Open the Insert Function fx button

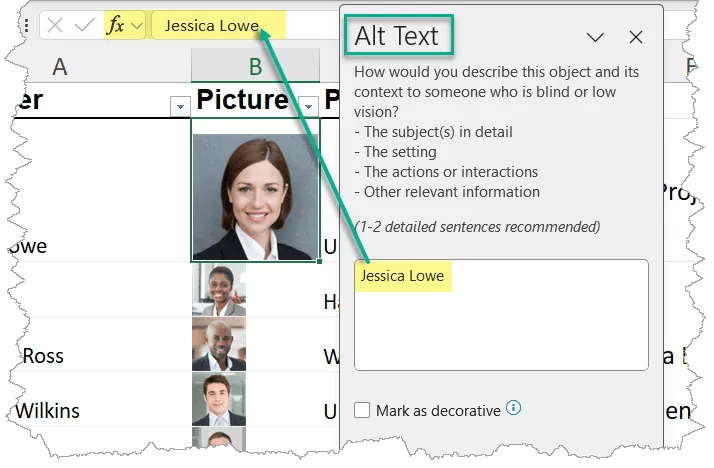(116, 25)
